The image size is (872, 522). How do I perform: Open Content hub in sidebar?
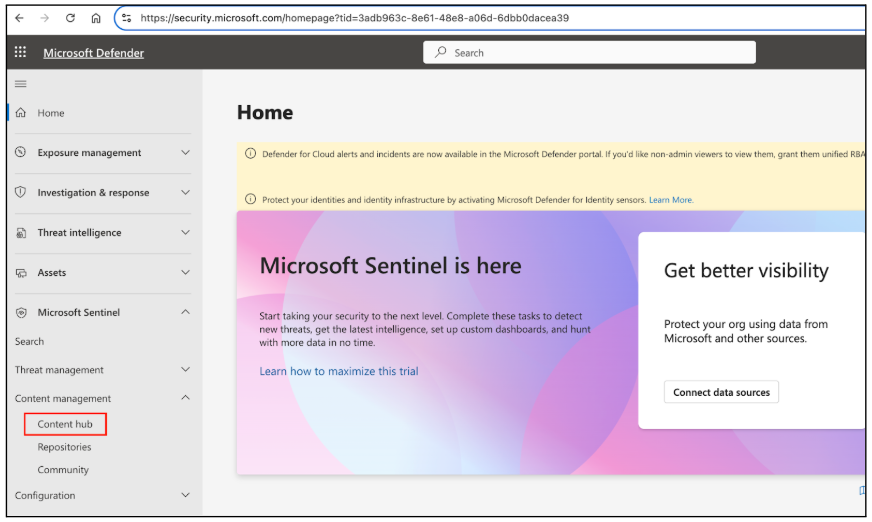click(x=65, y=424)
